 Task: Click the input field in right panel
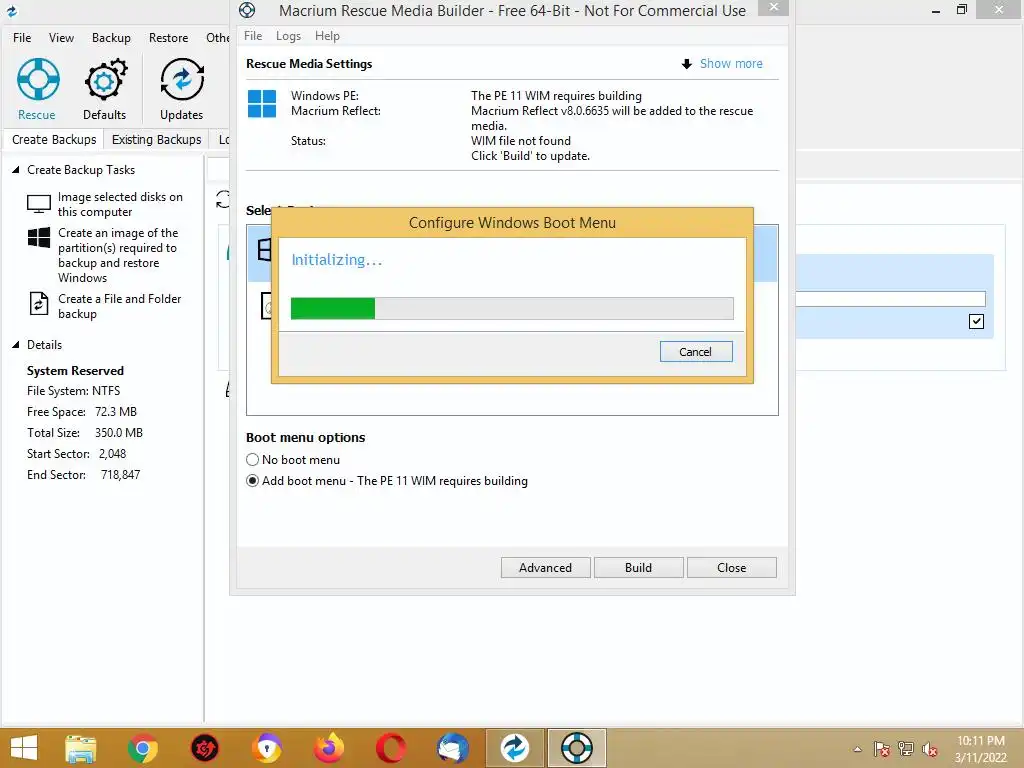[x=891, y=299]
